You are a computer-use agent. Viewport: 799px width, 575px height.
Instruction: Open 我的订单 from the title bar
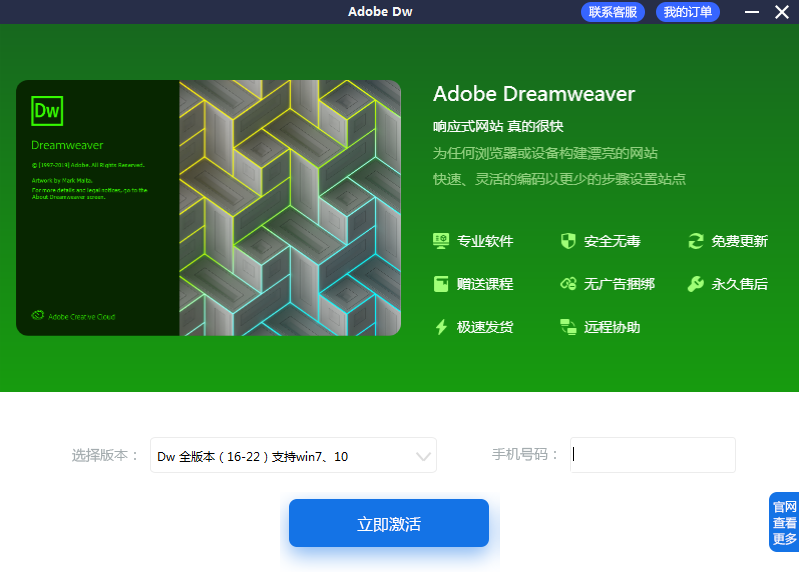tap(687, 12)
